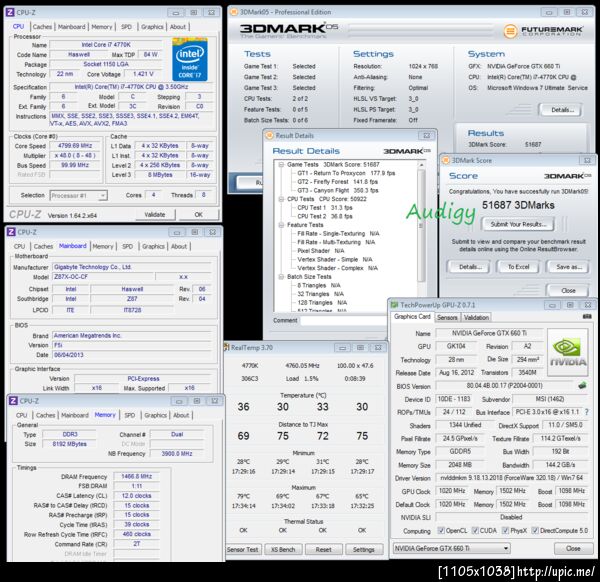Click the Bus Interface question mark icon
Image resolution: width=600 pixels, height=582 pixels.
coord(587,412)
